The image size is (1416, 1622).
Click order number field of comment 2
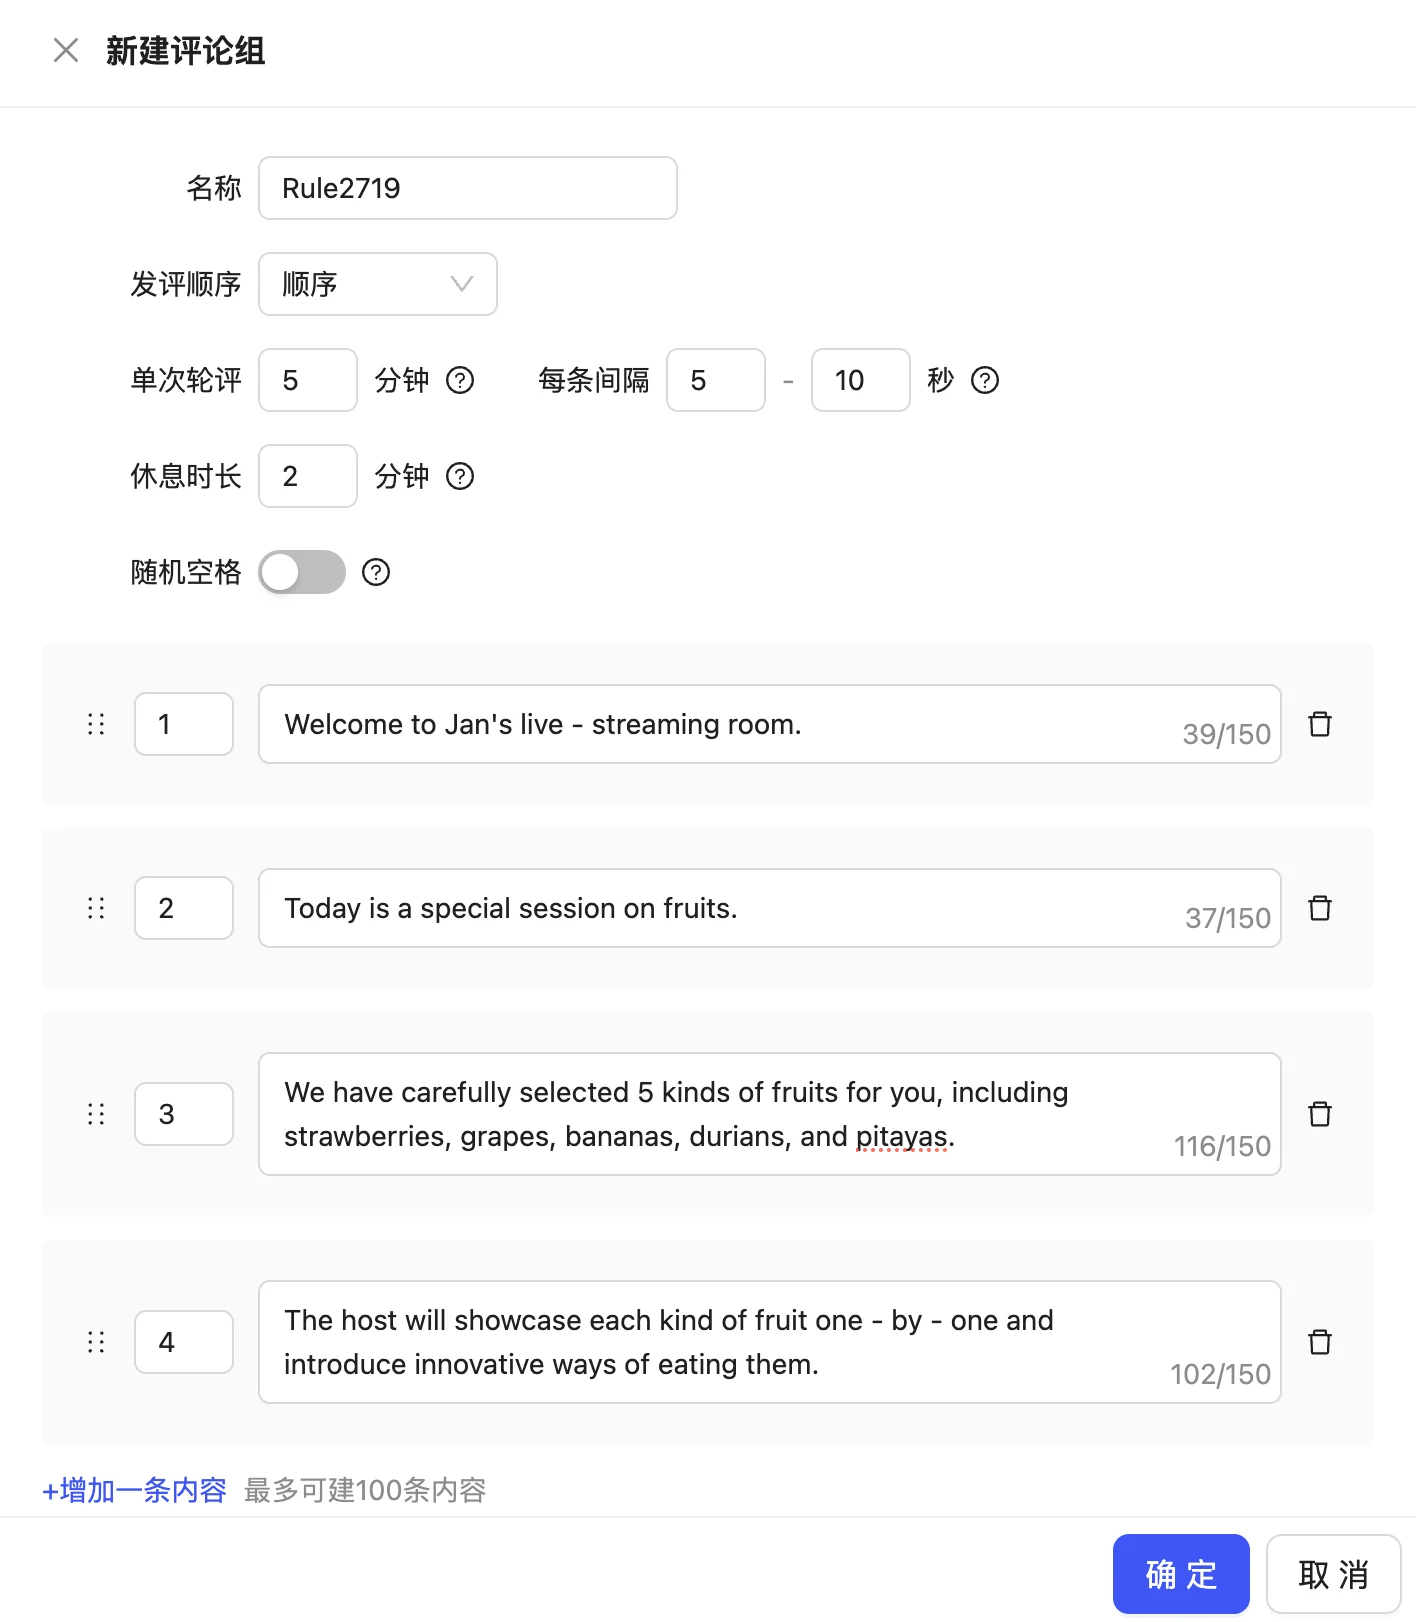(x=184, y=908)
